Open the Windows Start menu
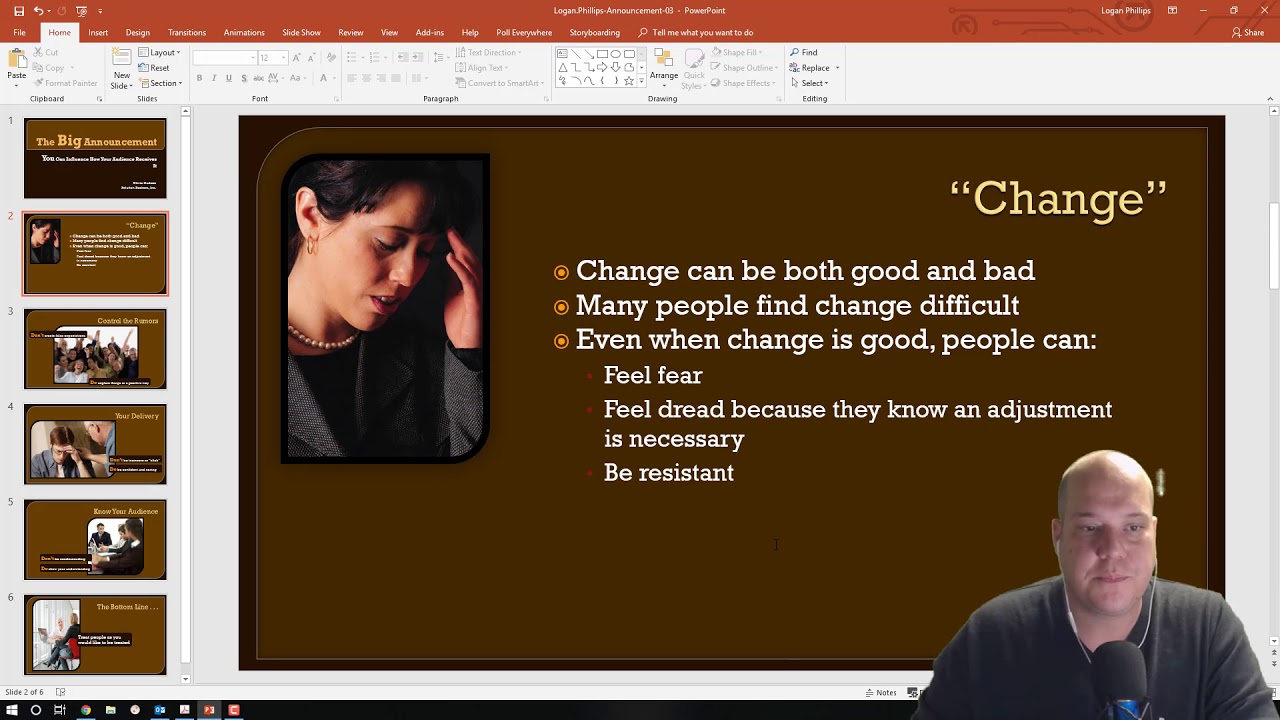 coord(11,710)
